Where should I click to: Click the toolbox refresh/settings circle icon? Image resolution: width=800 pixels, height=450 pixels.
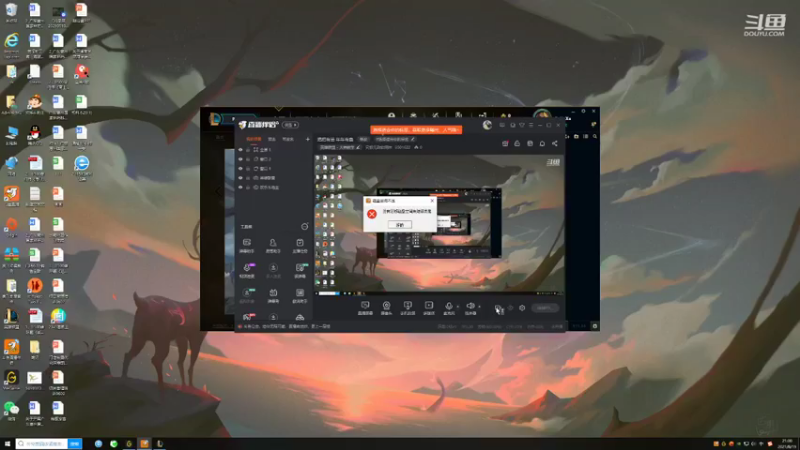[x=305, y=226]
